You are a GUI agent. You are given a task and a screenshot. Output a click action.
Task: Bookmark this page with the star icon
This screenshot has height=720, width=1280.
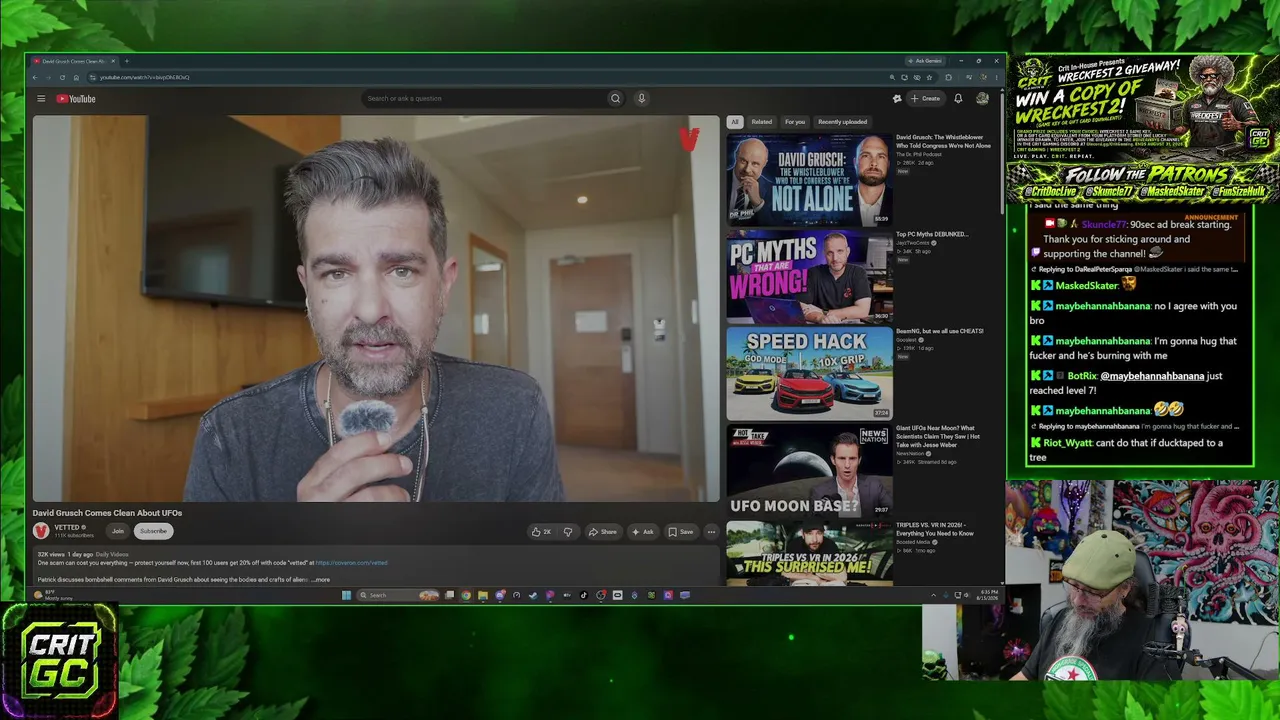pyautogui.click(x=929, y=77)
